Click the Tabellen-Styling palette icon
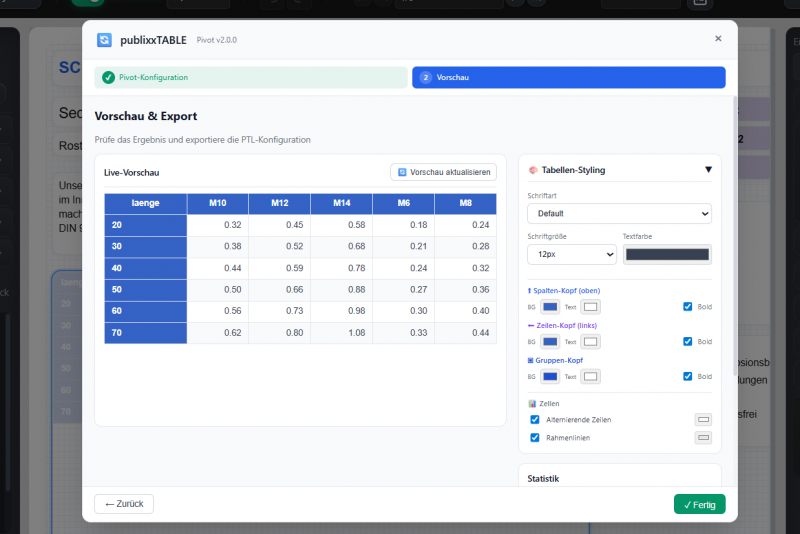 (x=533, y=170)
